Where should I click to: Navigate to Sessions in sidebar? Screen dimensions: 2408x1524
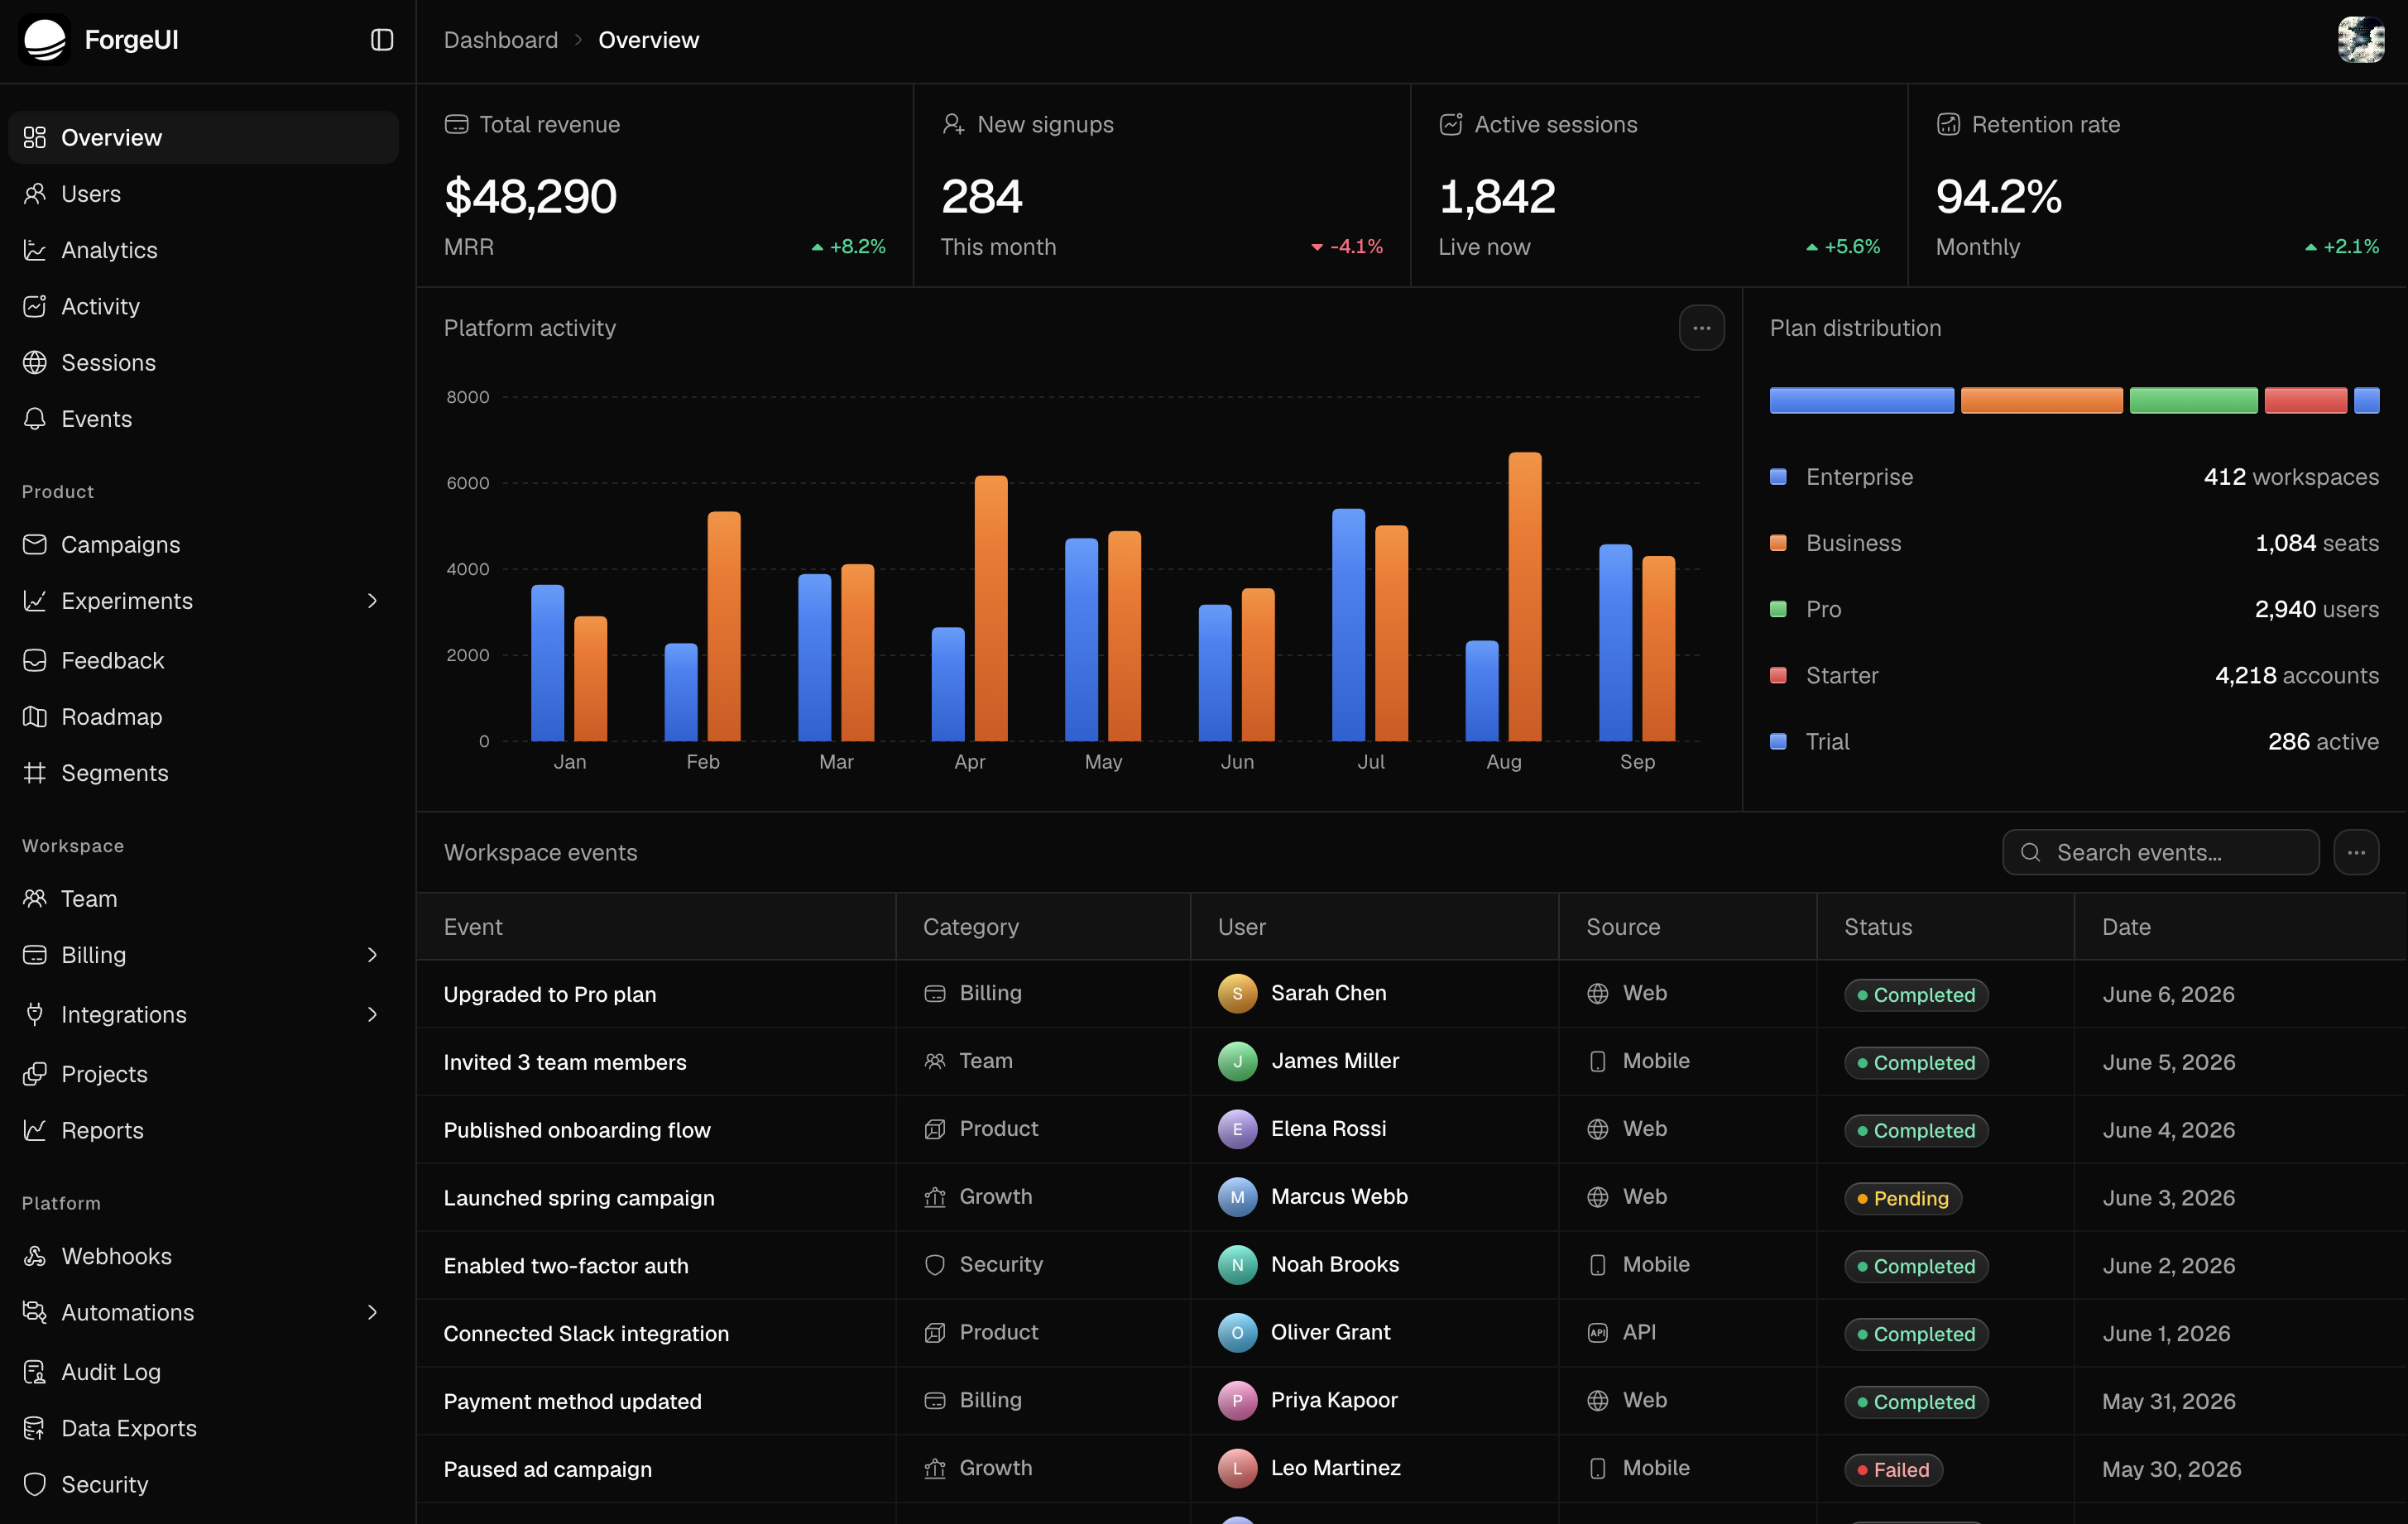coord(203,362)
